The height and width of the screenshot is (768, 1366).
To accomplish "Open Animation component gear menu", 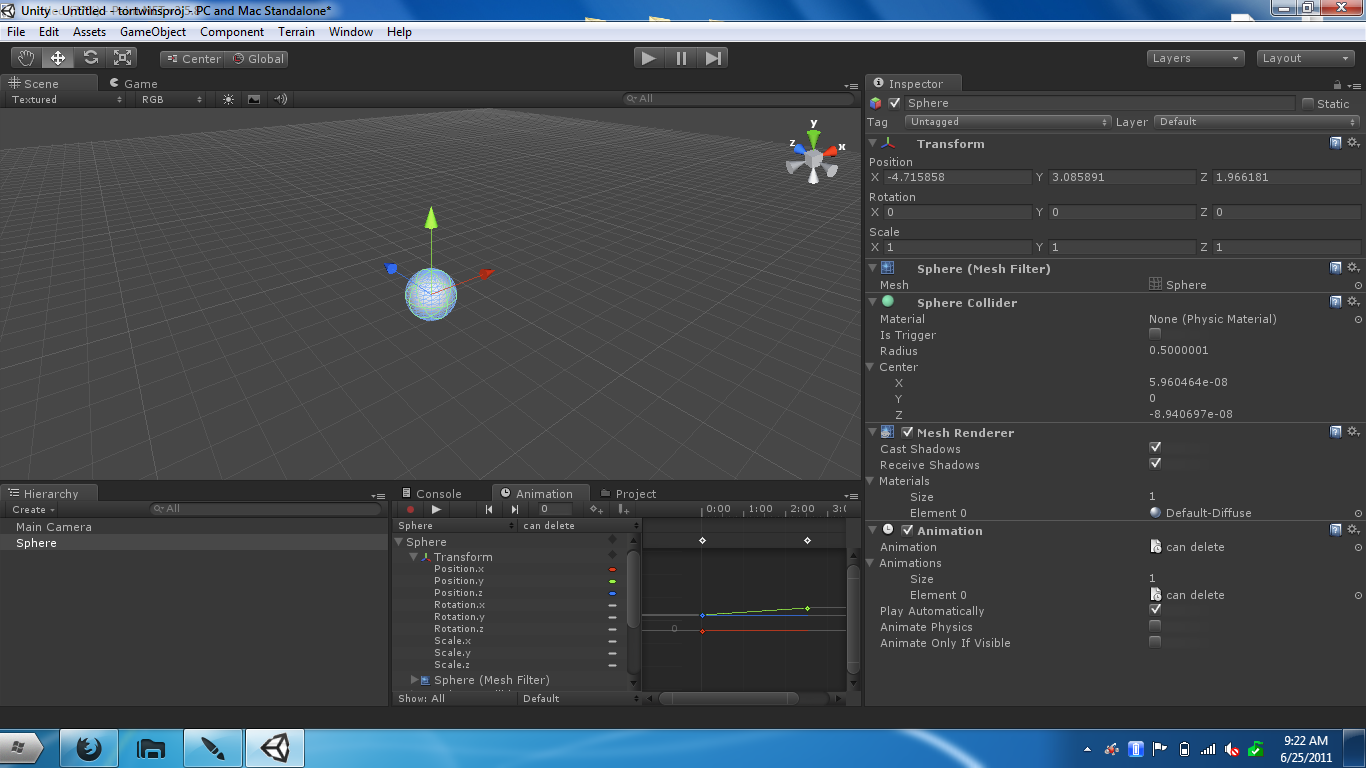I will (1353, 530).
